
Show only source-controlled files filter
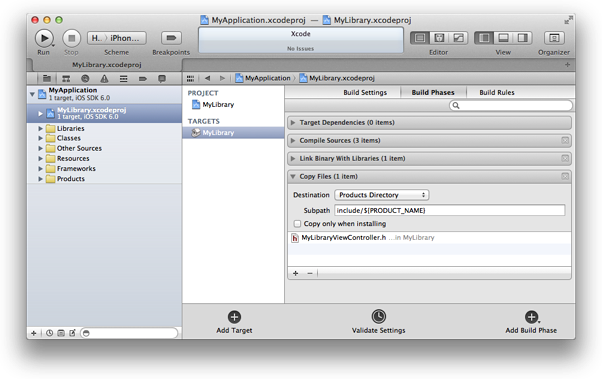tap(61, 333)
